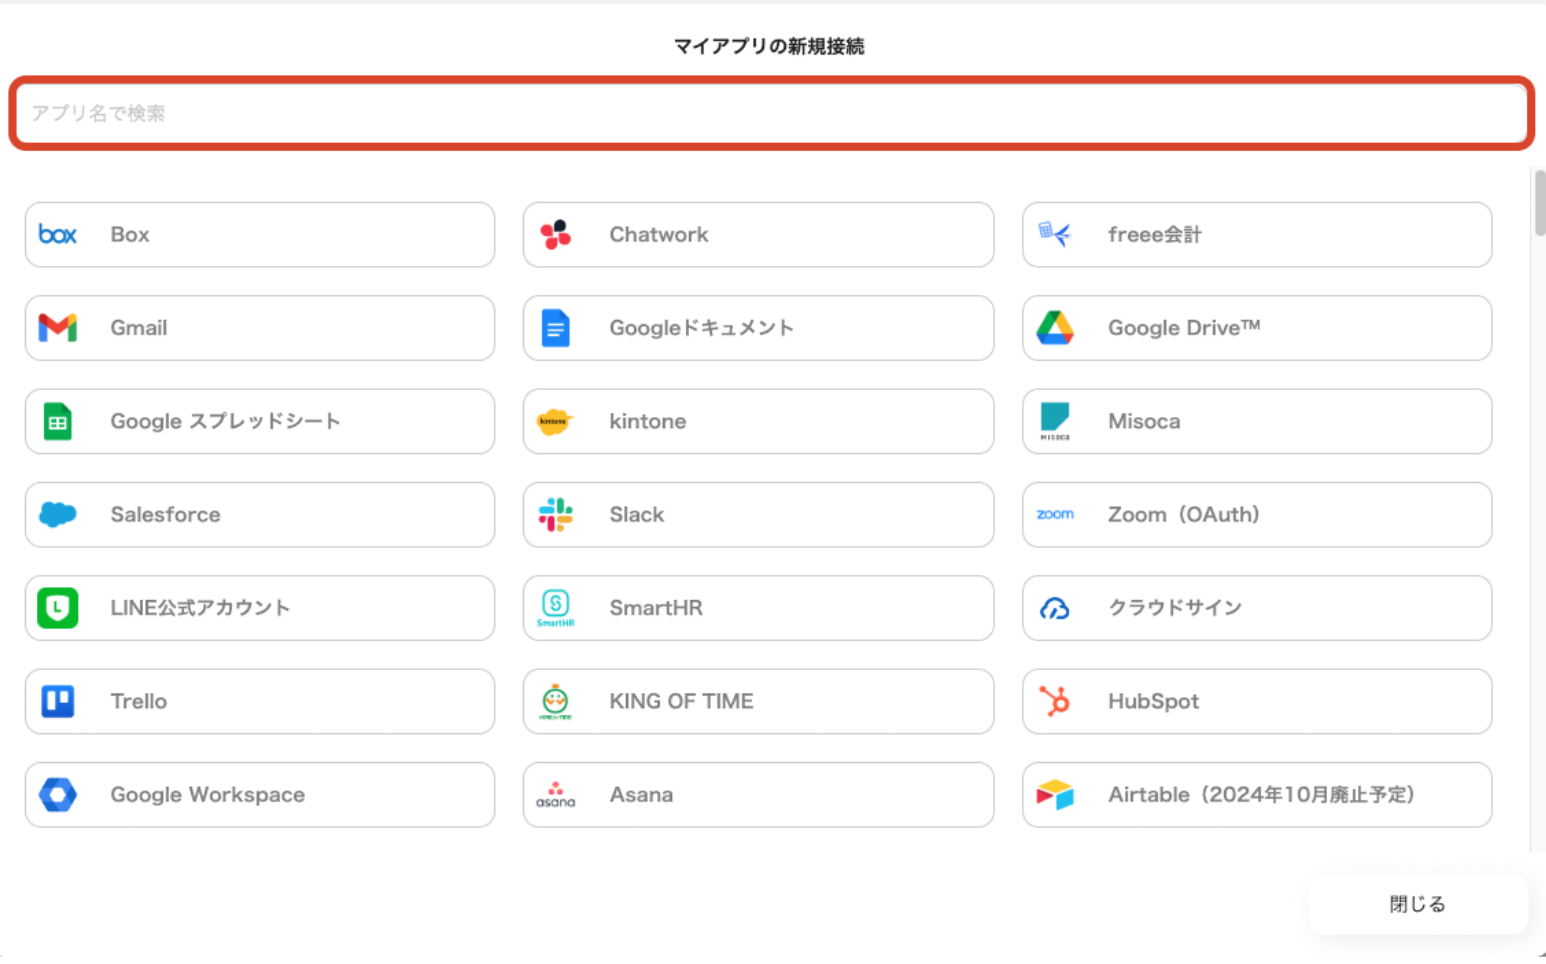Click the Trello board icon
This screenshot has height=964, width=1546.
[57, 701]
